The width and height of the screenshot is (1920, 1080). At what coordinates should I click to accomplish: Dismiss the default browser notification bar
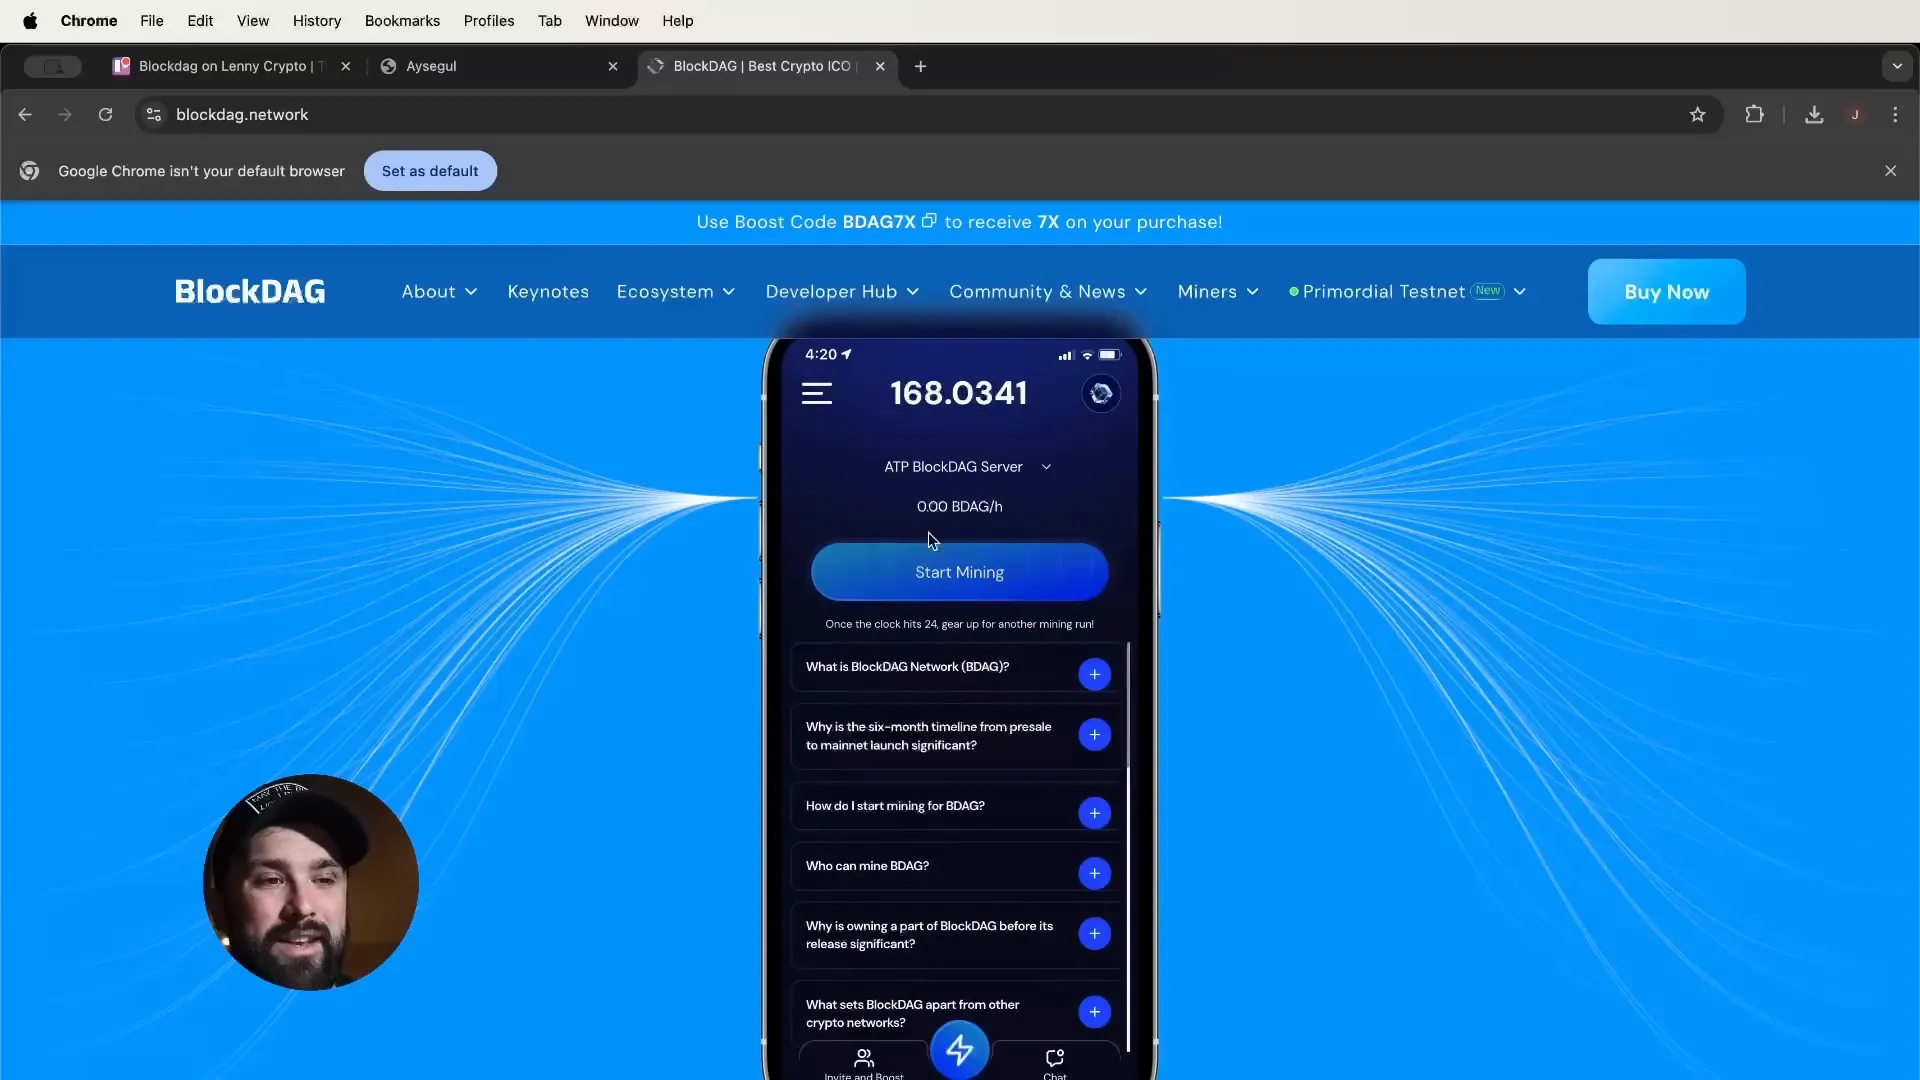click(x=1890, y=171)
